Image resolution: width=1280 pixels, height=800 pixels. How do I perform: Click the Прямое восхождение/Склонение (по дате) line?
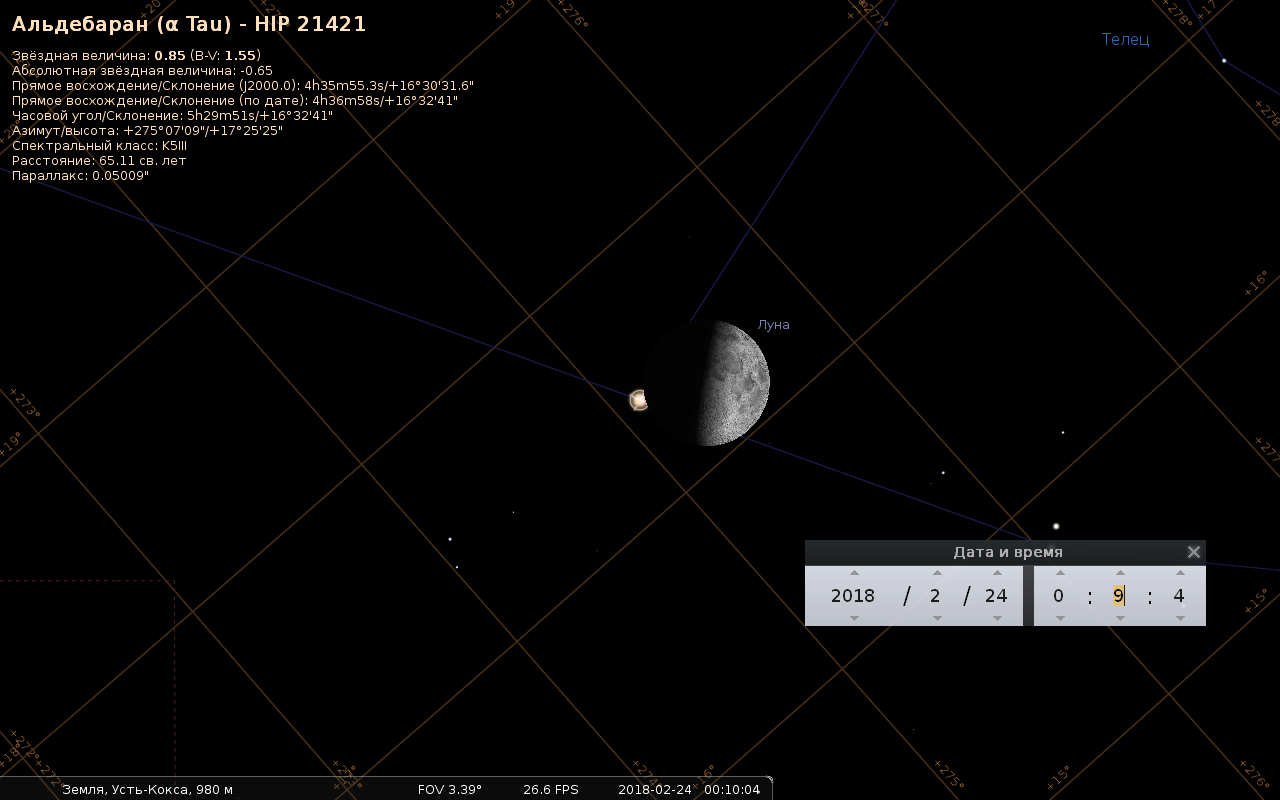click(x=235, y=101)
